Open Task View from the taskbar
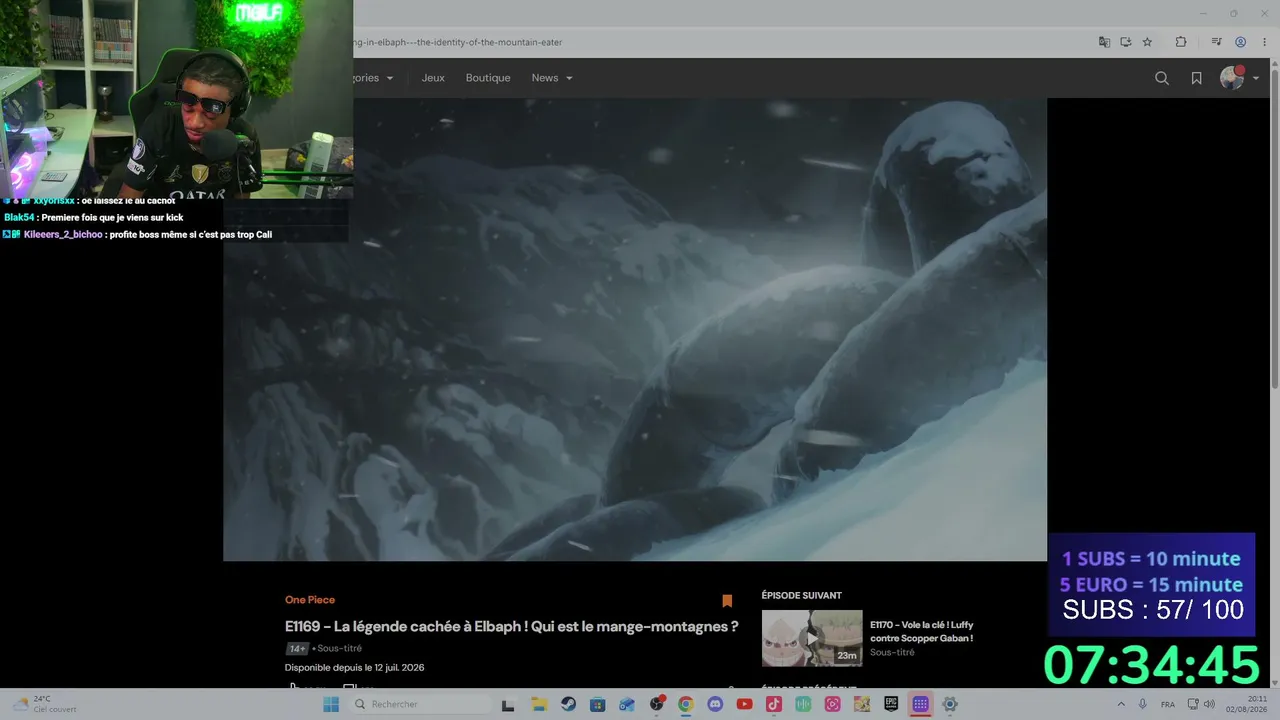1280x720 pixels. [508, 704]
